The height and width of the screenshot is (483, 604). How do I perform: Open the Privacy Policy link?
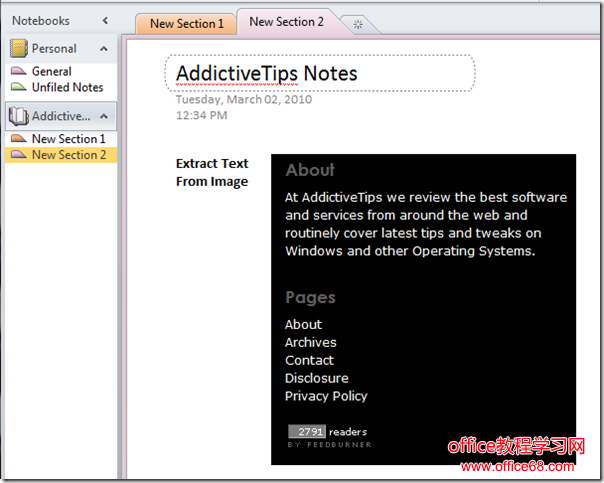pyautogui.click(x=326, y=396)
